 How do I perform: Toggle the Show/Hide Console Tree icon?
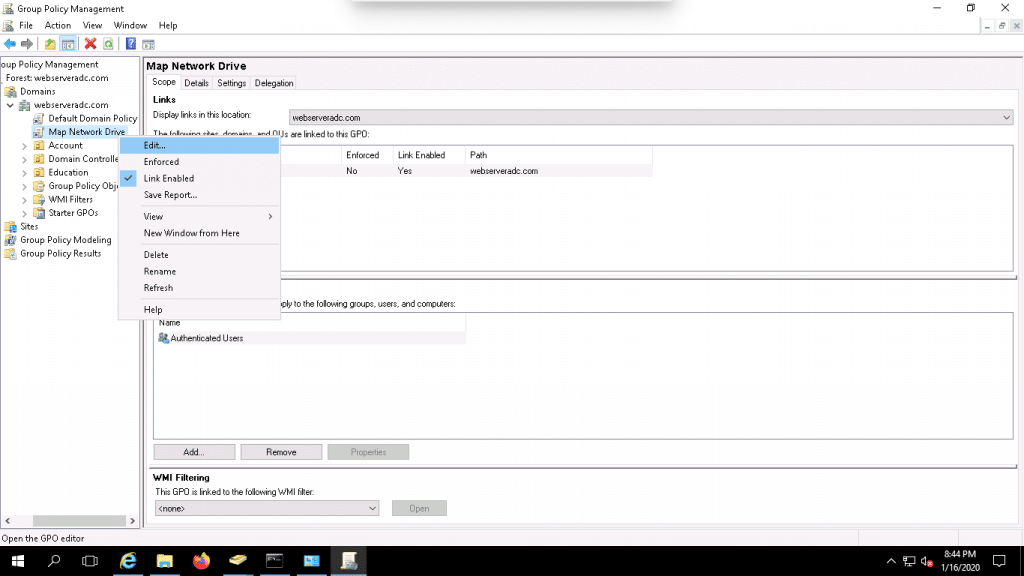tap(68, 44)
